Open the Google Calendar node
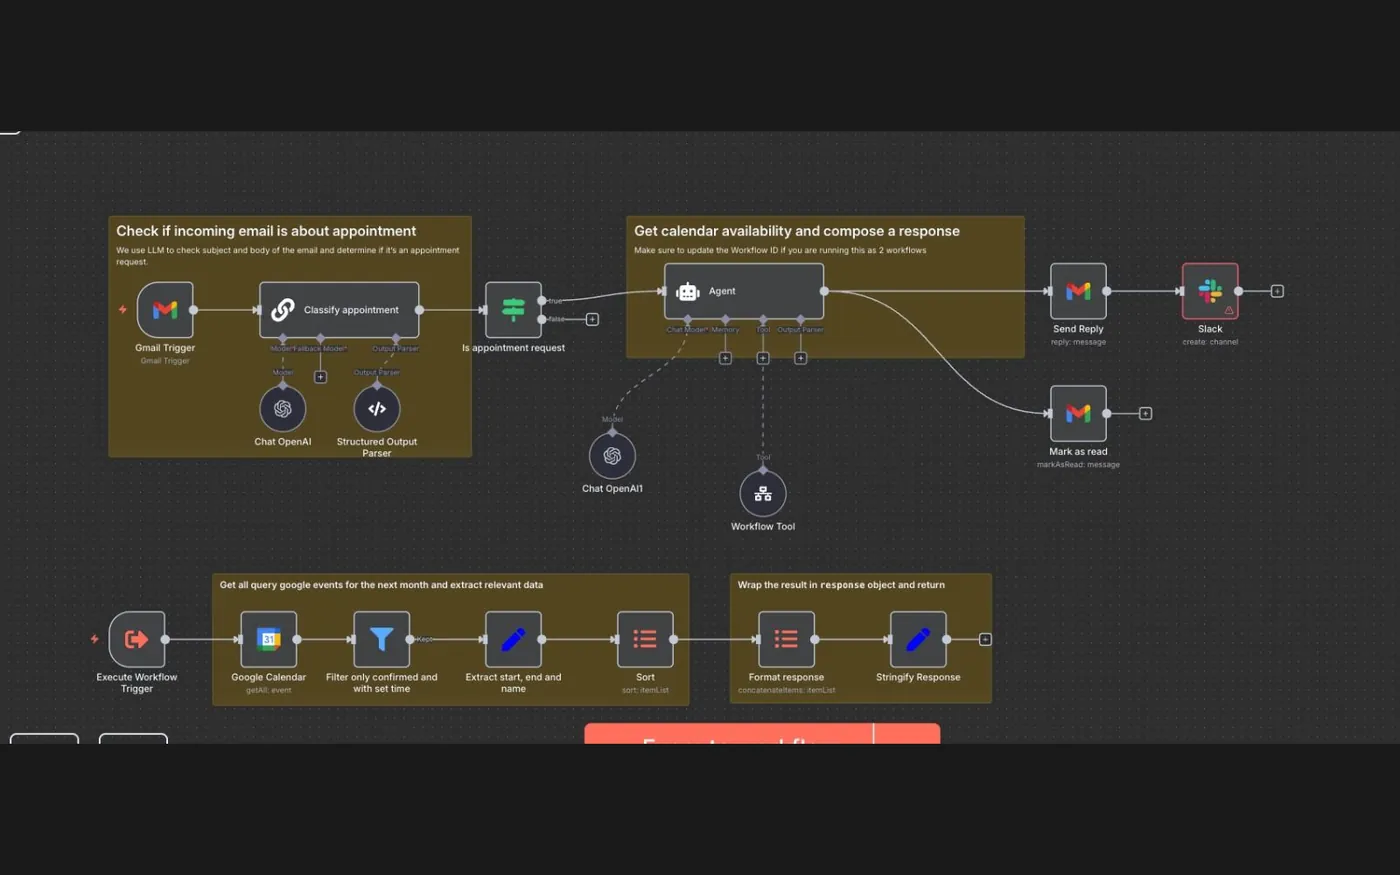 tap(269, 639)
